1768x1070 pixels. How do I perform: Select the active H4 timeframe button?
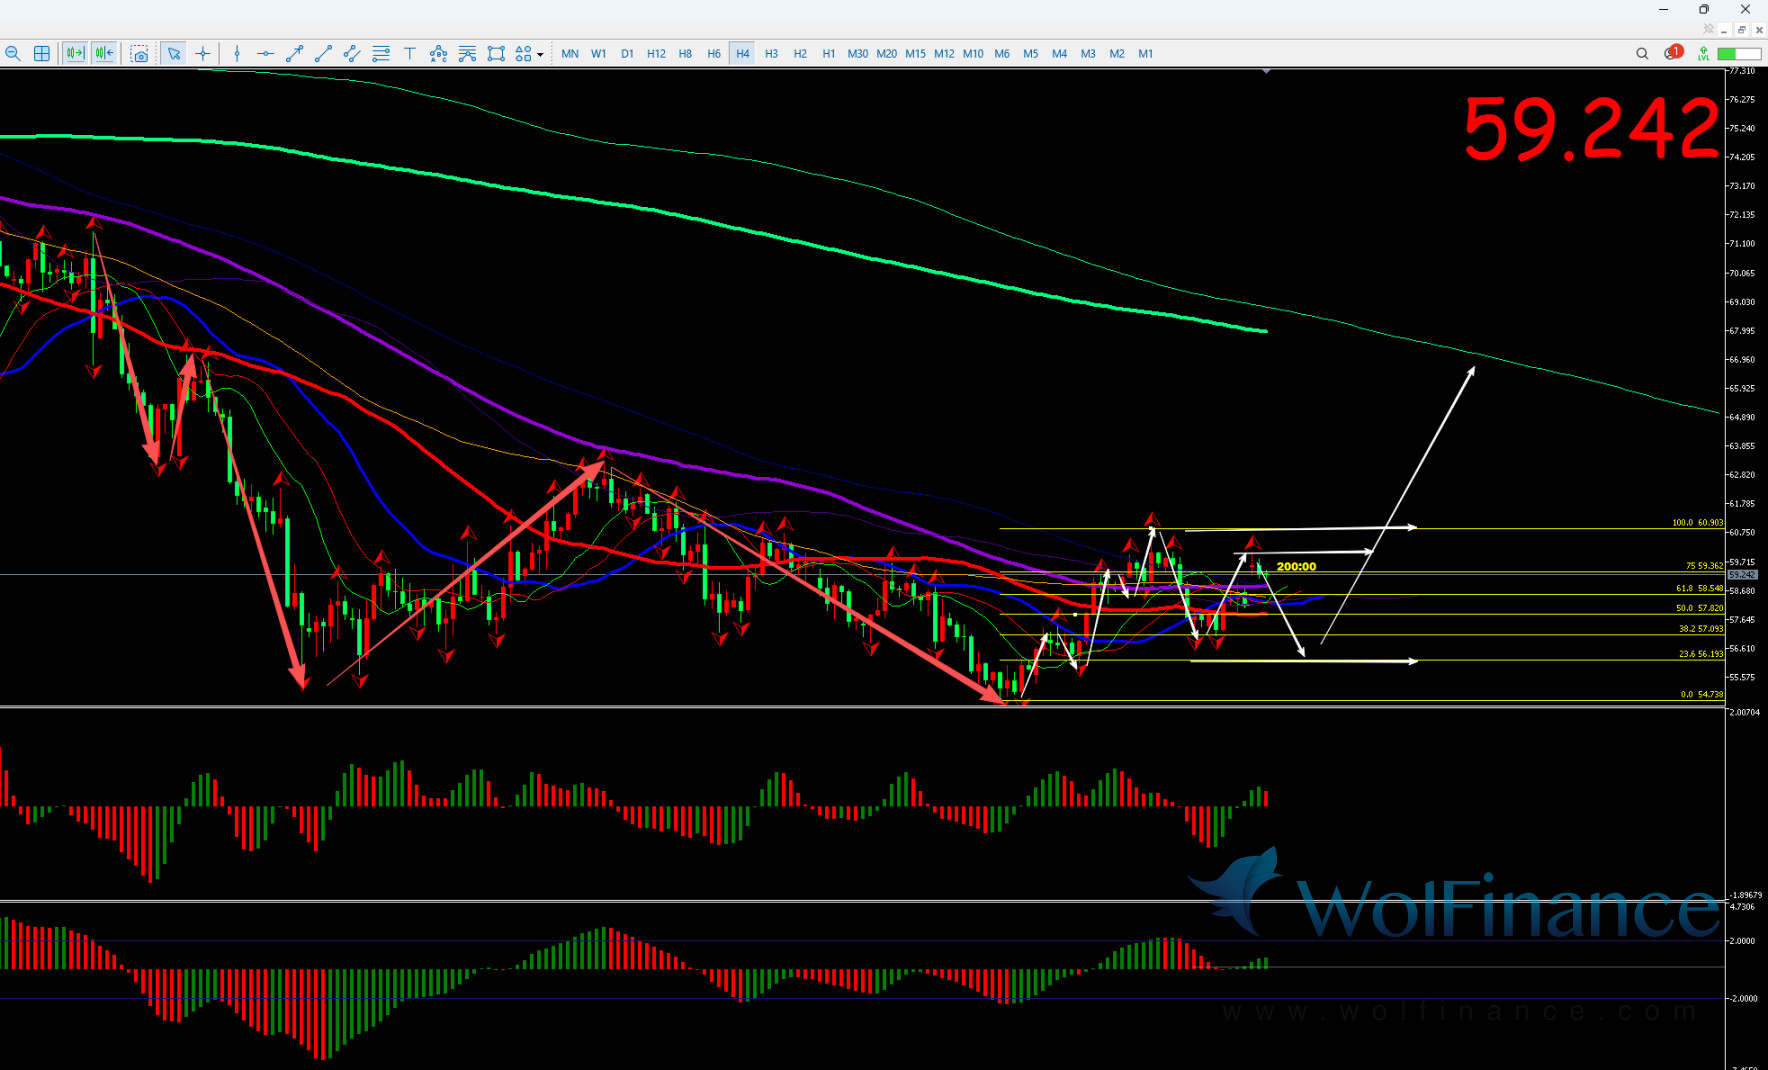tap(742, 54)
